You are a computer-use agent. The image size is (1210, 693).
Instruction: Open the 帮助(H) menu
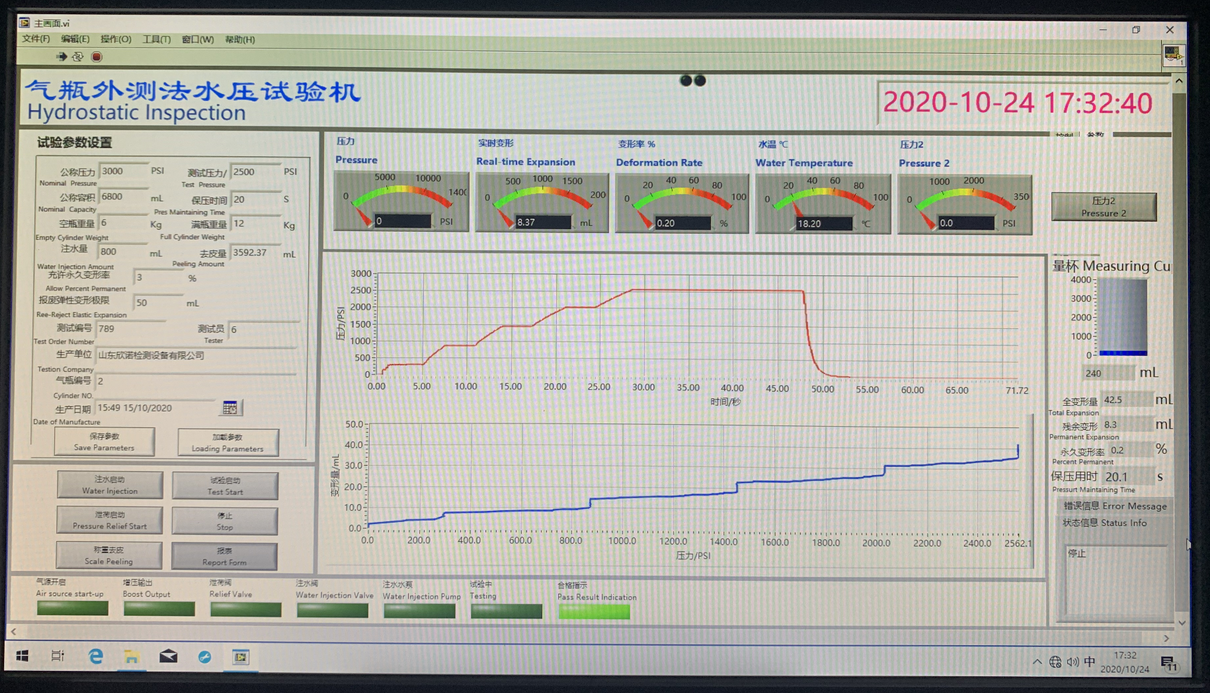pyautogui.click(x=240, y=40)
